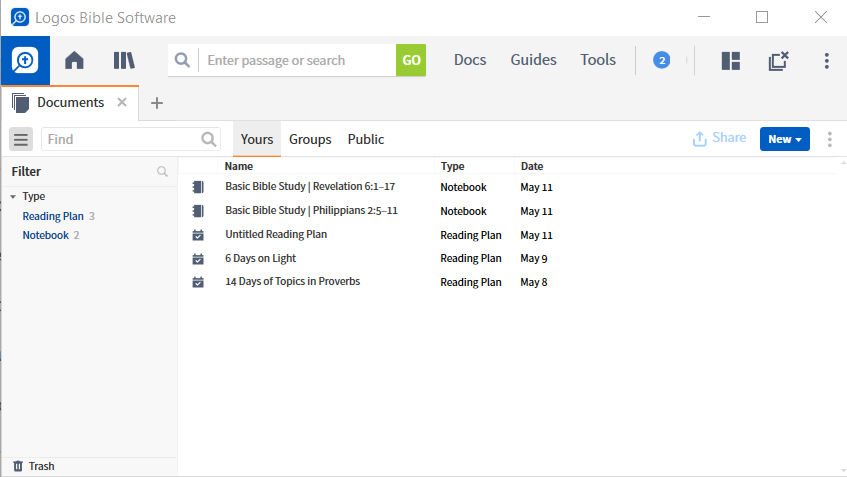
Task: Click the May 8 date cell
Action: [x=534, y=282]
